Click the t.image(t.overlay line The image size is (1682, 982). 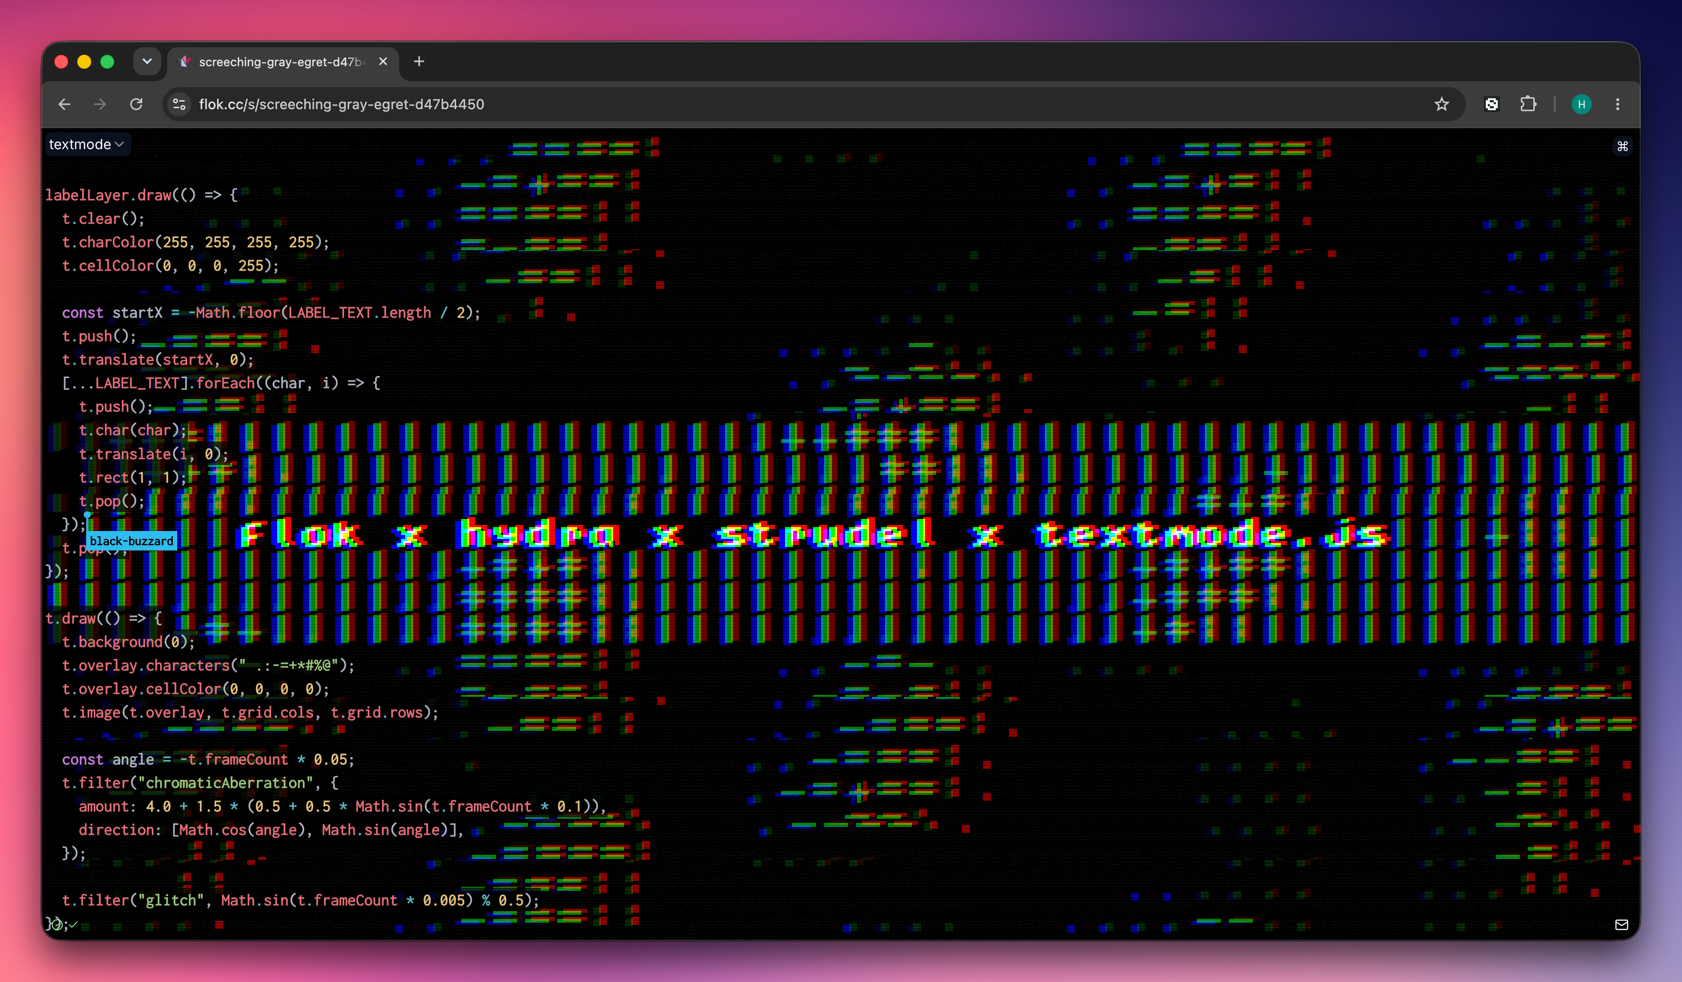coord(250,713)
